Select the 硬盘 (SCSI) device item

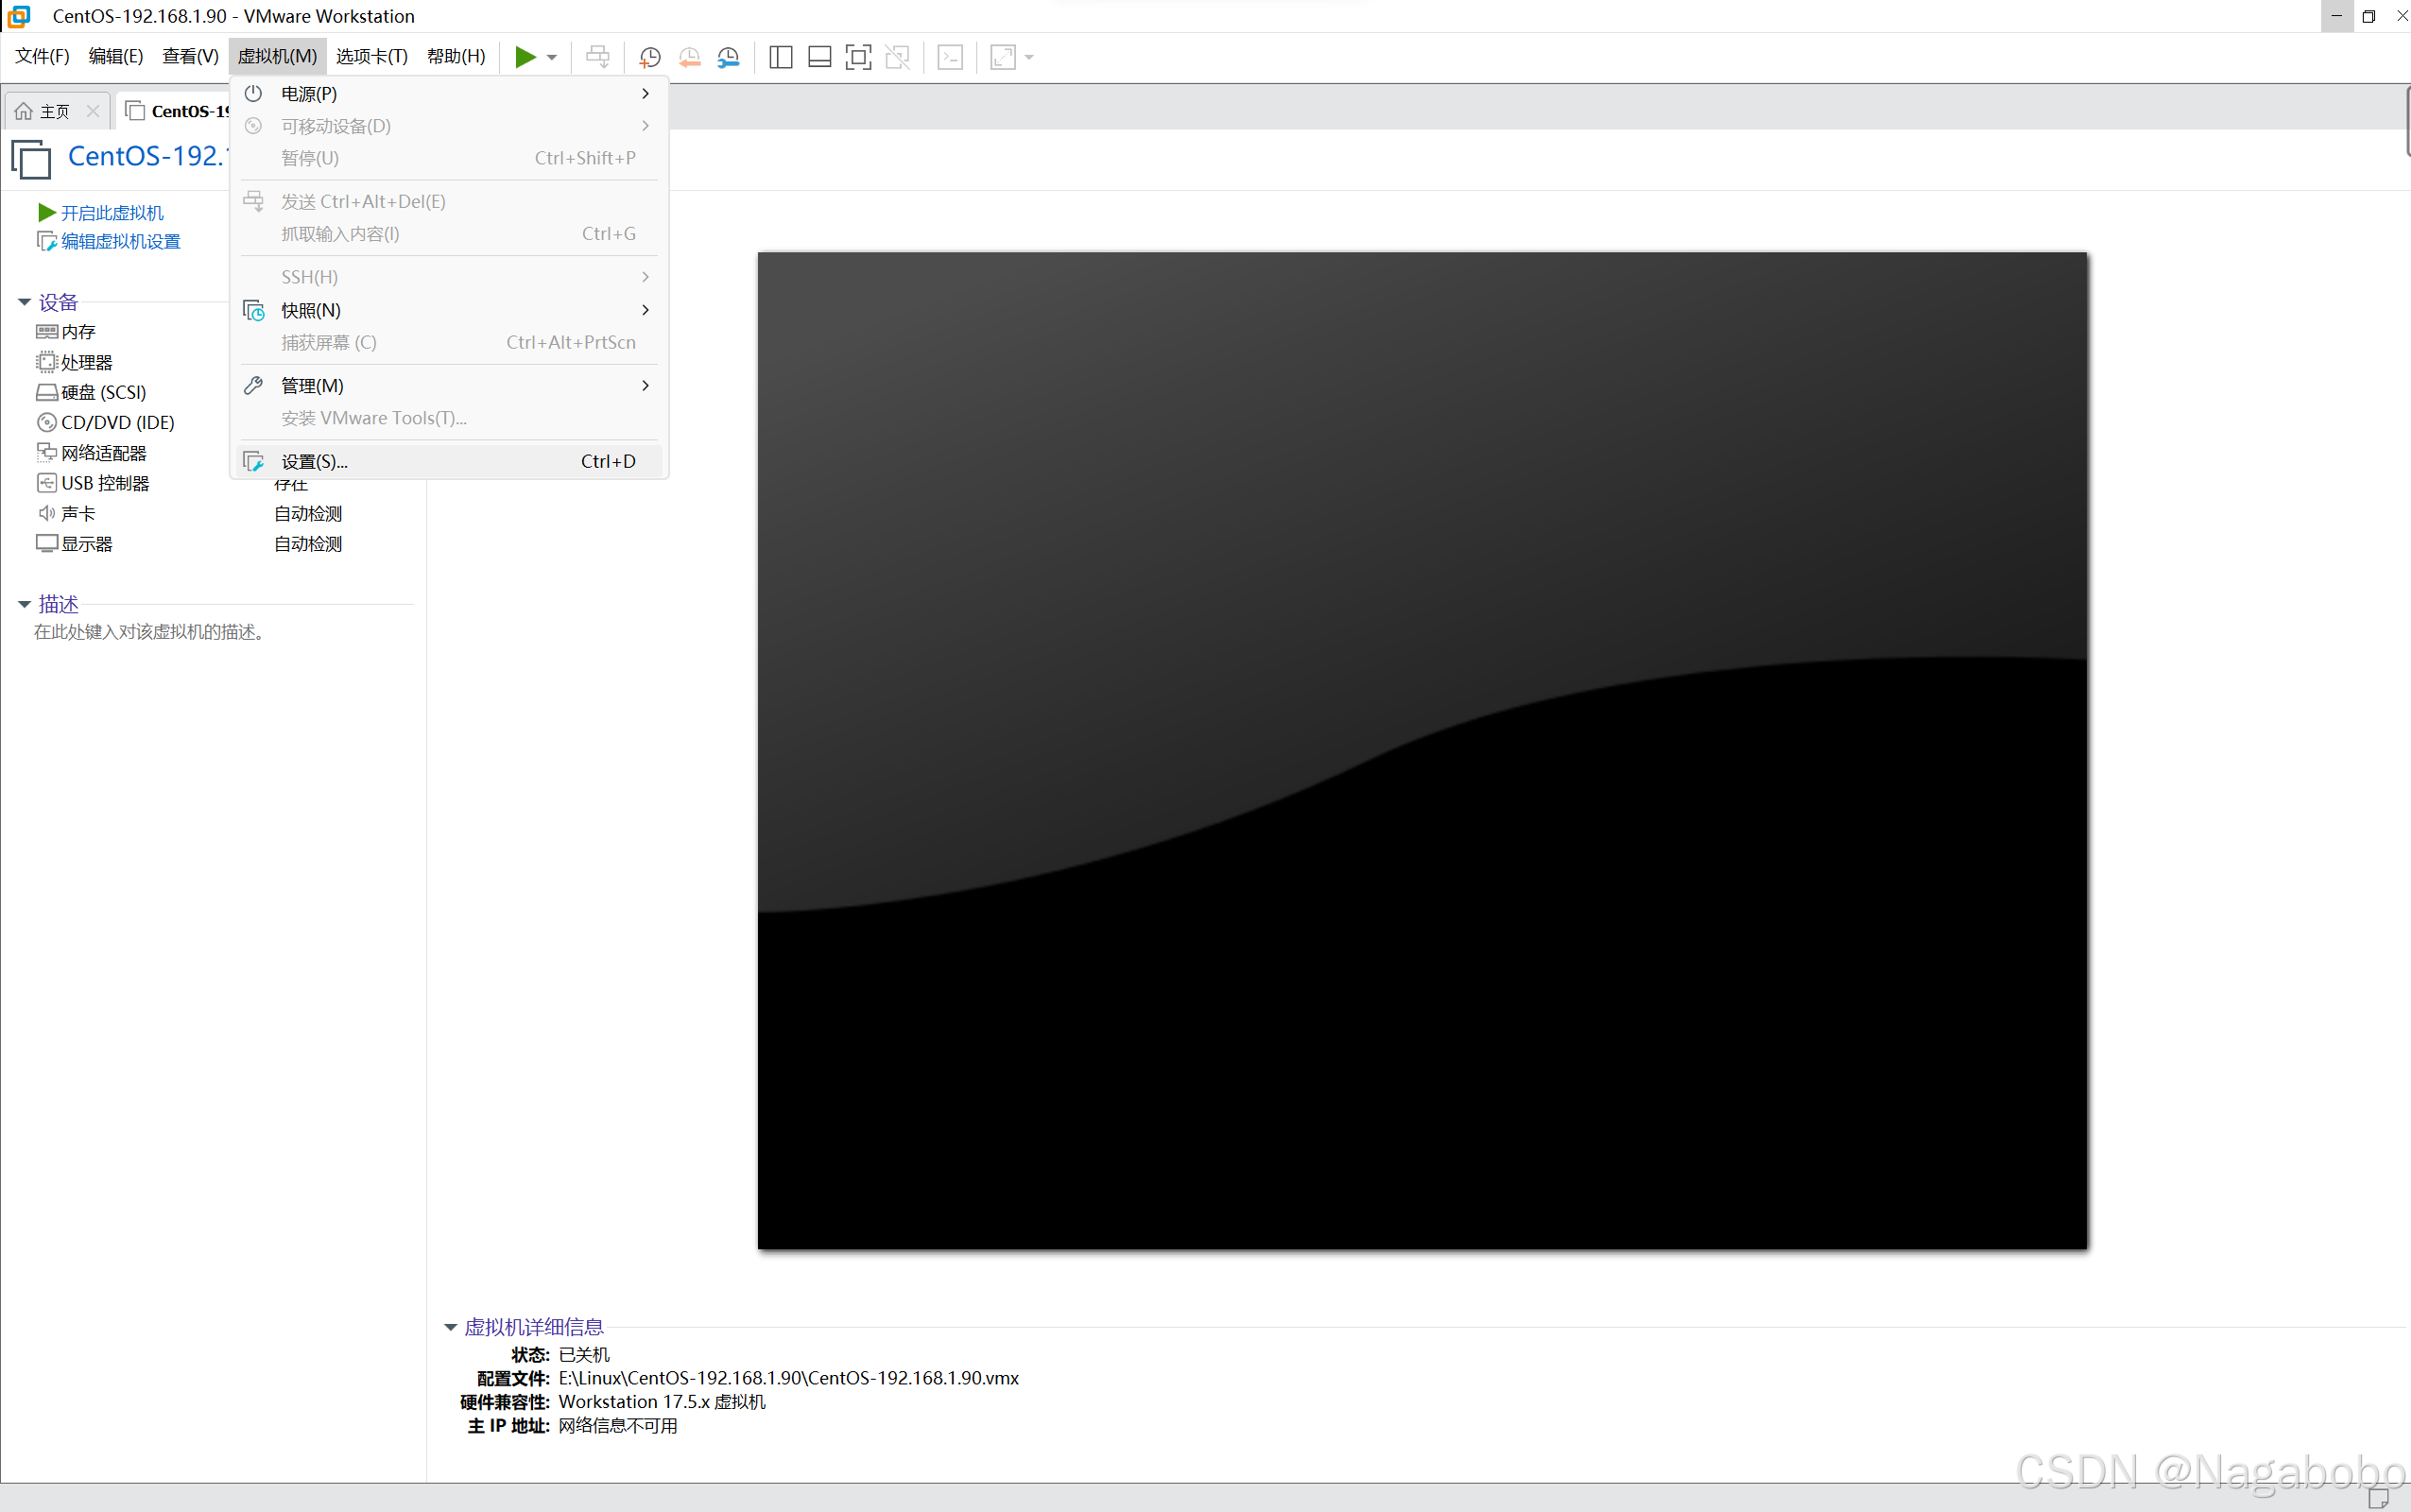click(x=103, y=392)
